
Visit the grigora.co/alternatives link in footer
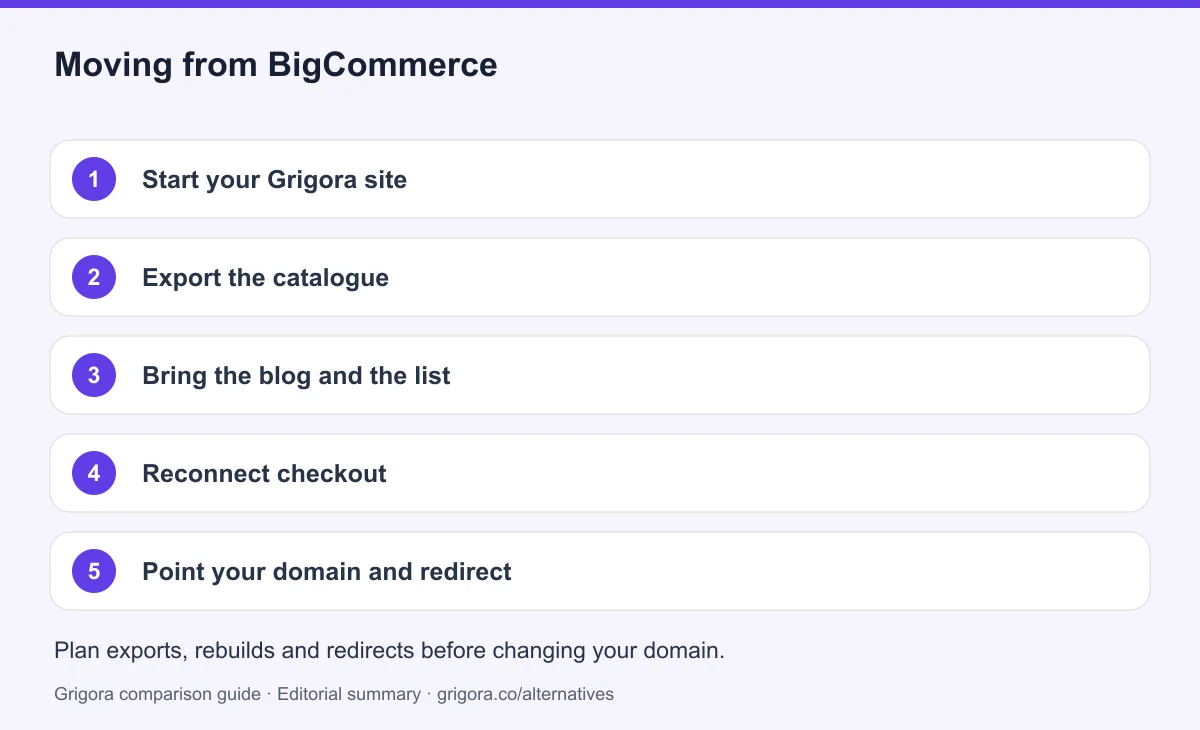point(526,693)
